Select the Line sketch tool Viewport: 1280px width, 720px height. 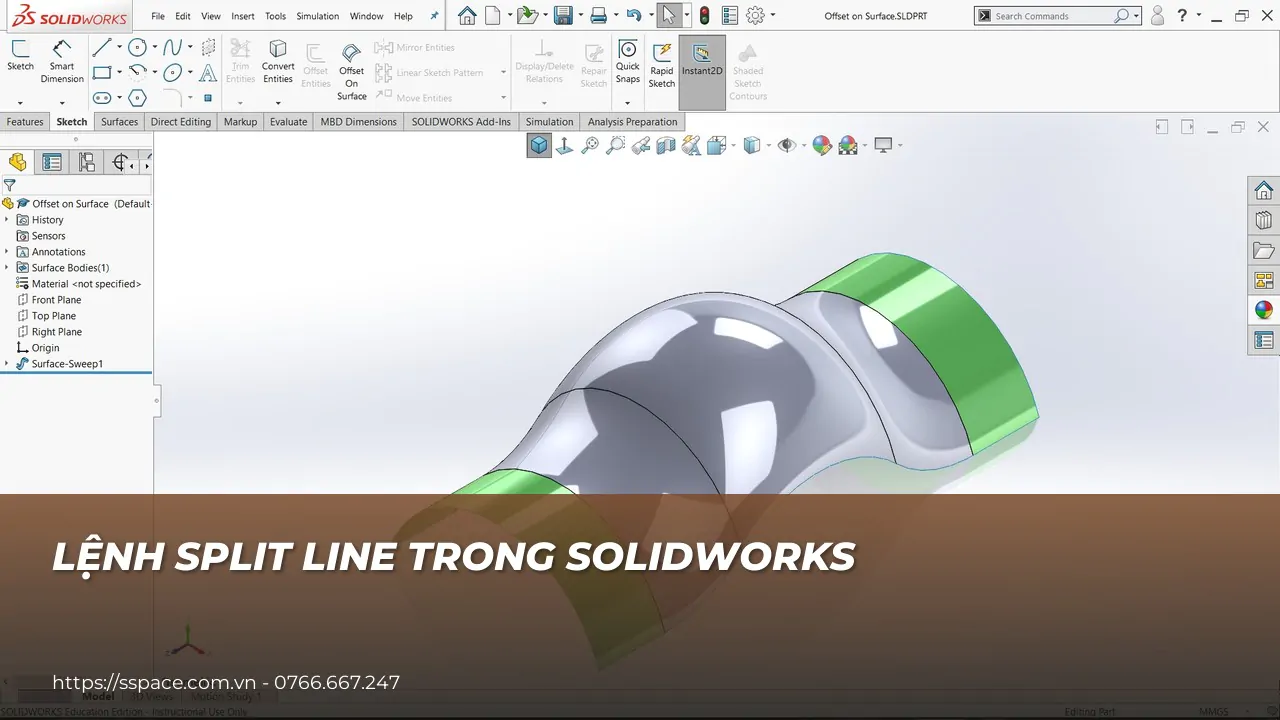[x=102, y=47]
